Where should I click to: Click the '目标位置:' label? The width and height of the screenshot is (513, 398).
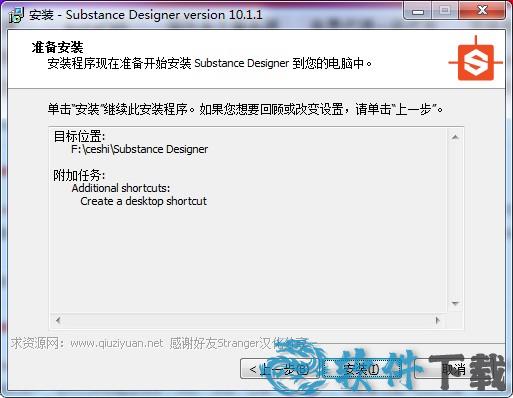pos(79,136)
